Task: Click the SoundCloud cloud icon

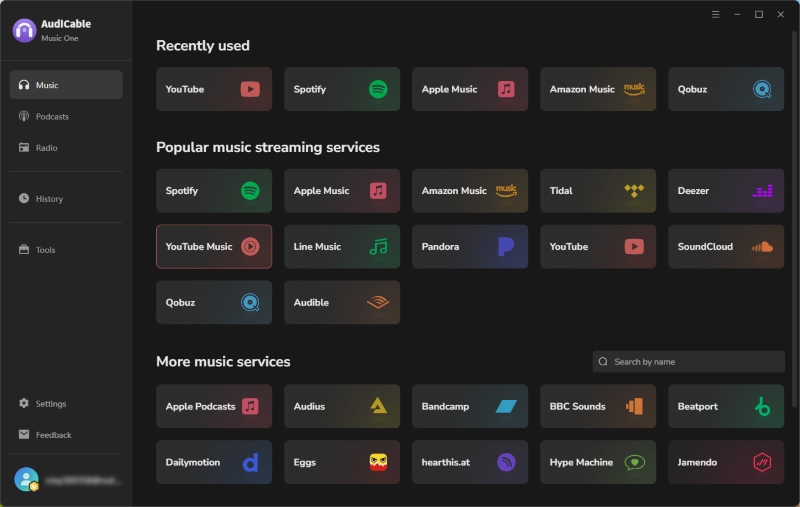Action: pyautogui.click(x=762, y=247)
